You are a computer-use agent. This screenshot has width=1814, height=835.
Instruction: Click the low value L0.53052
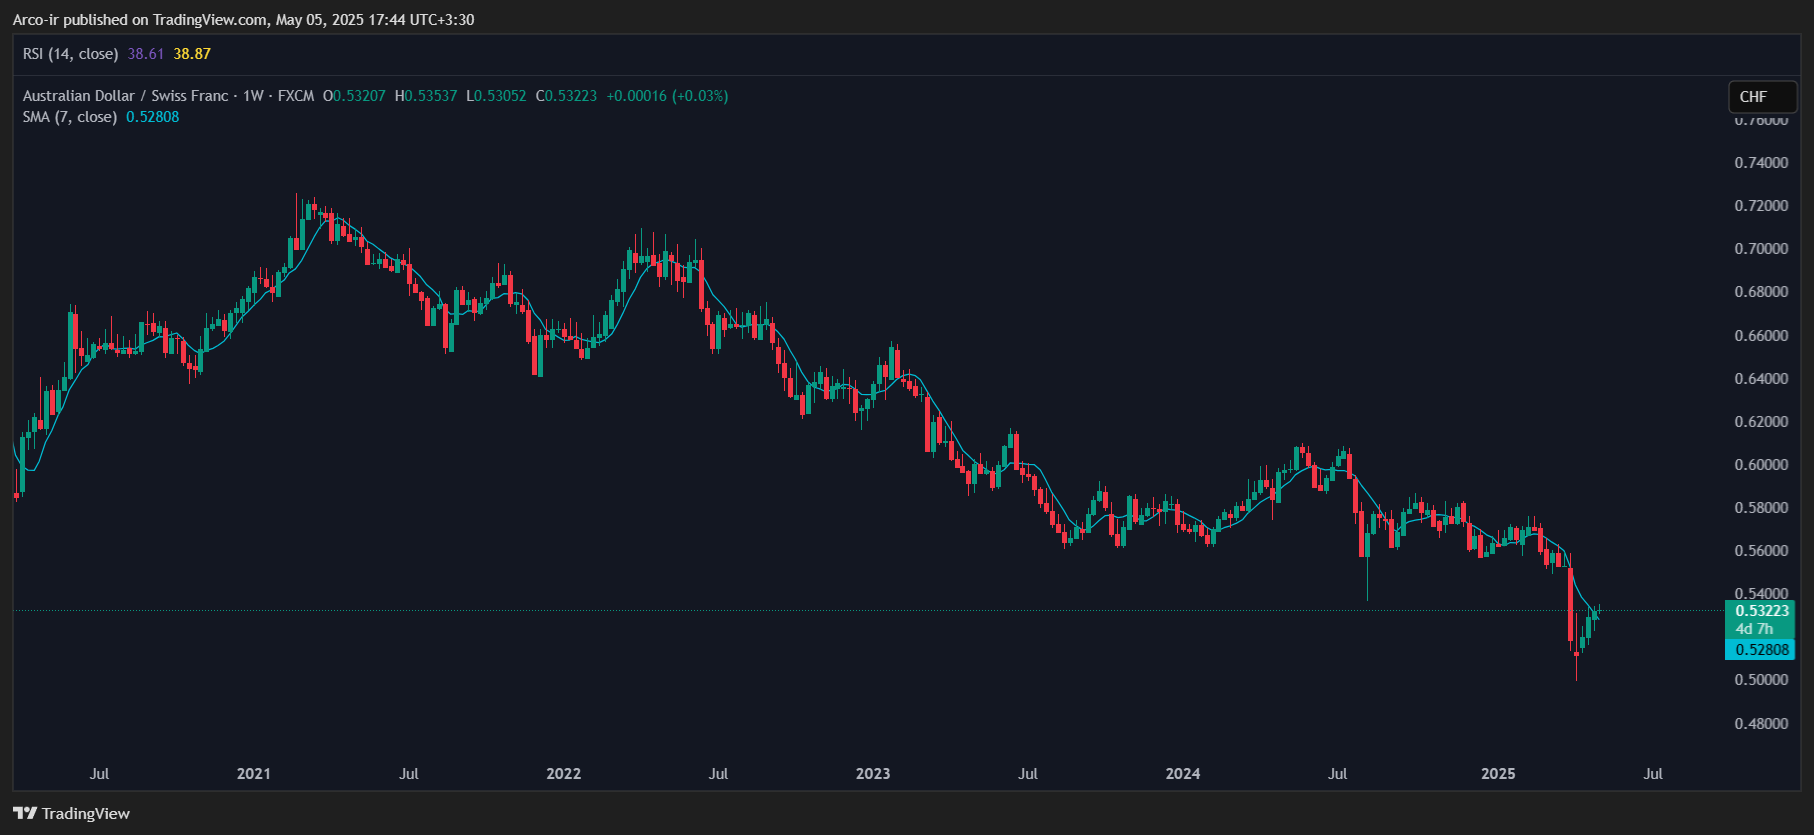496,96
